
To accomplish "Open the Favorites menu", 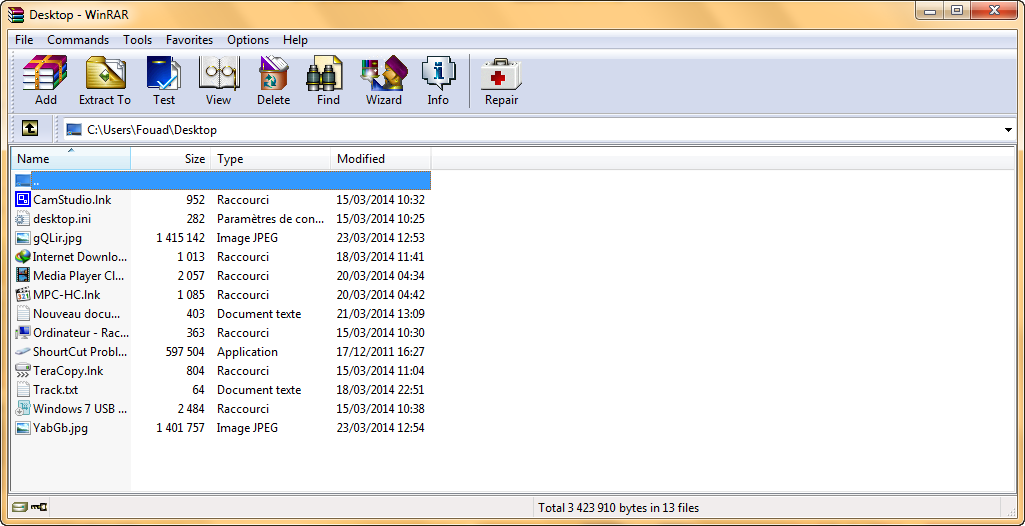I will click(x=190, y=40).
